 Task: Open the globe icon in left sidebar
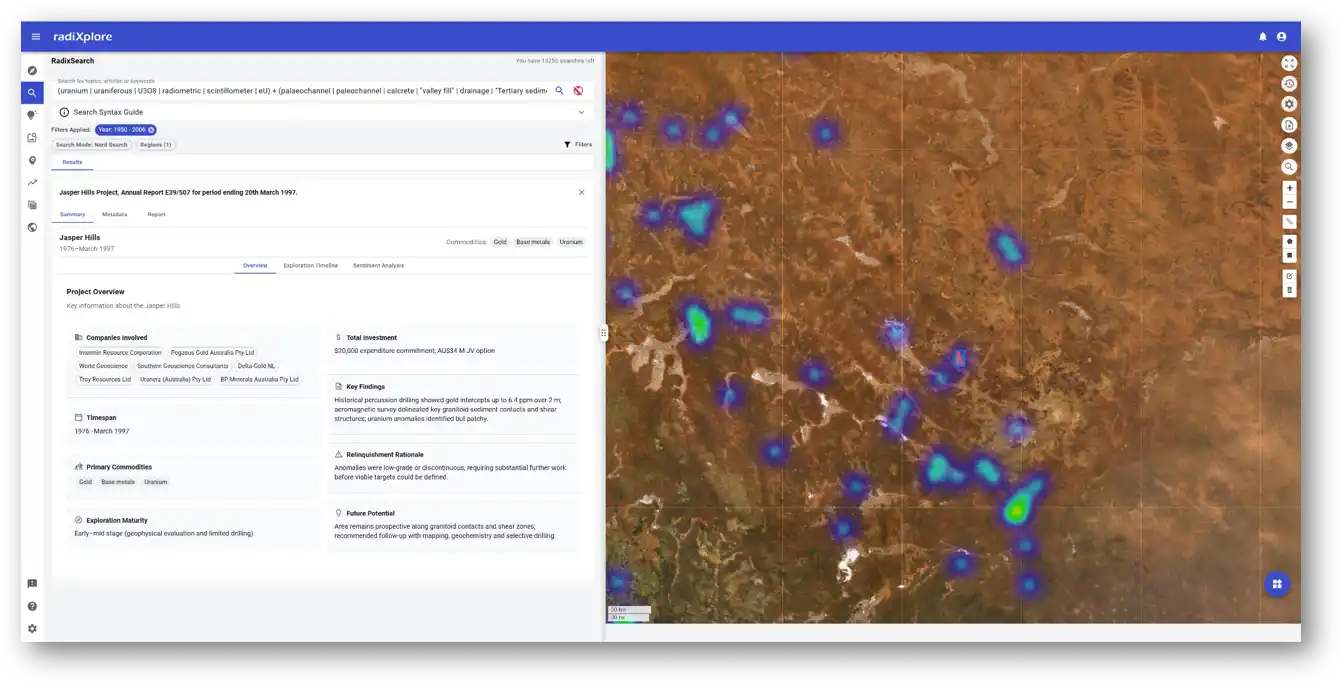tap(32, 227)
